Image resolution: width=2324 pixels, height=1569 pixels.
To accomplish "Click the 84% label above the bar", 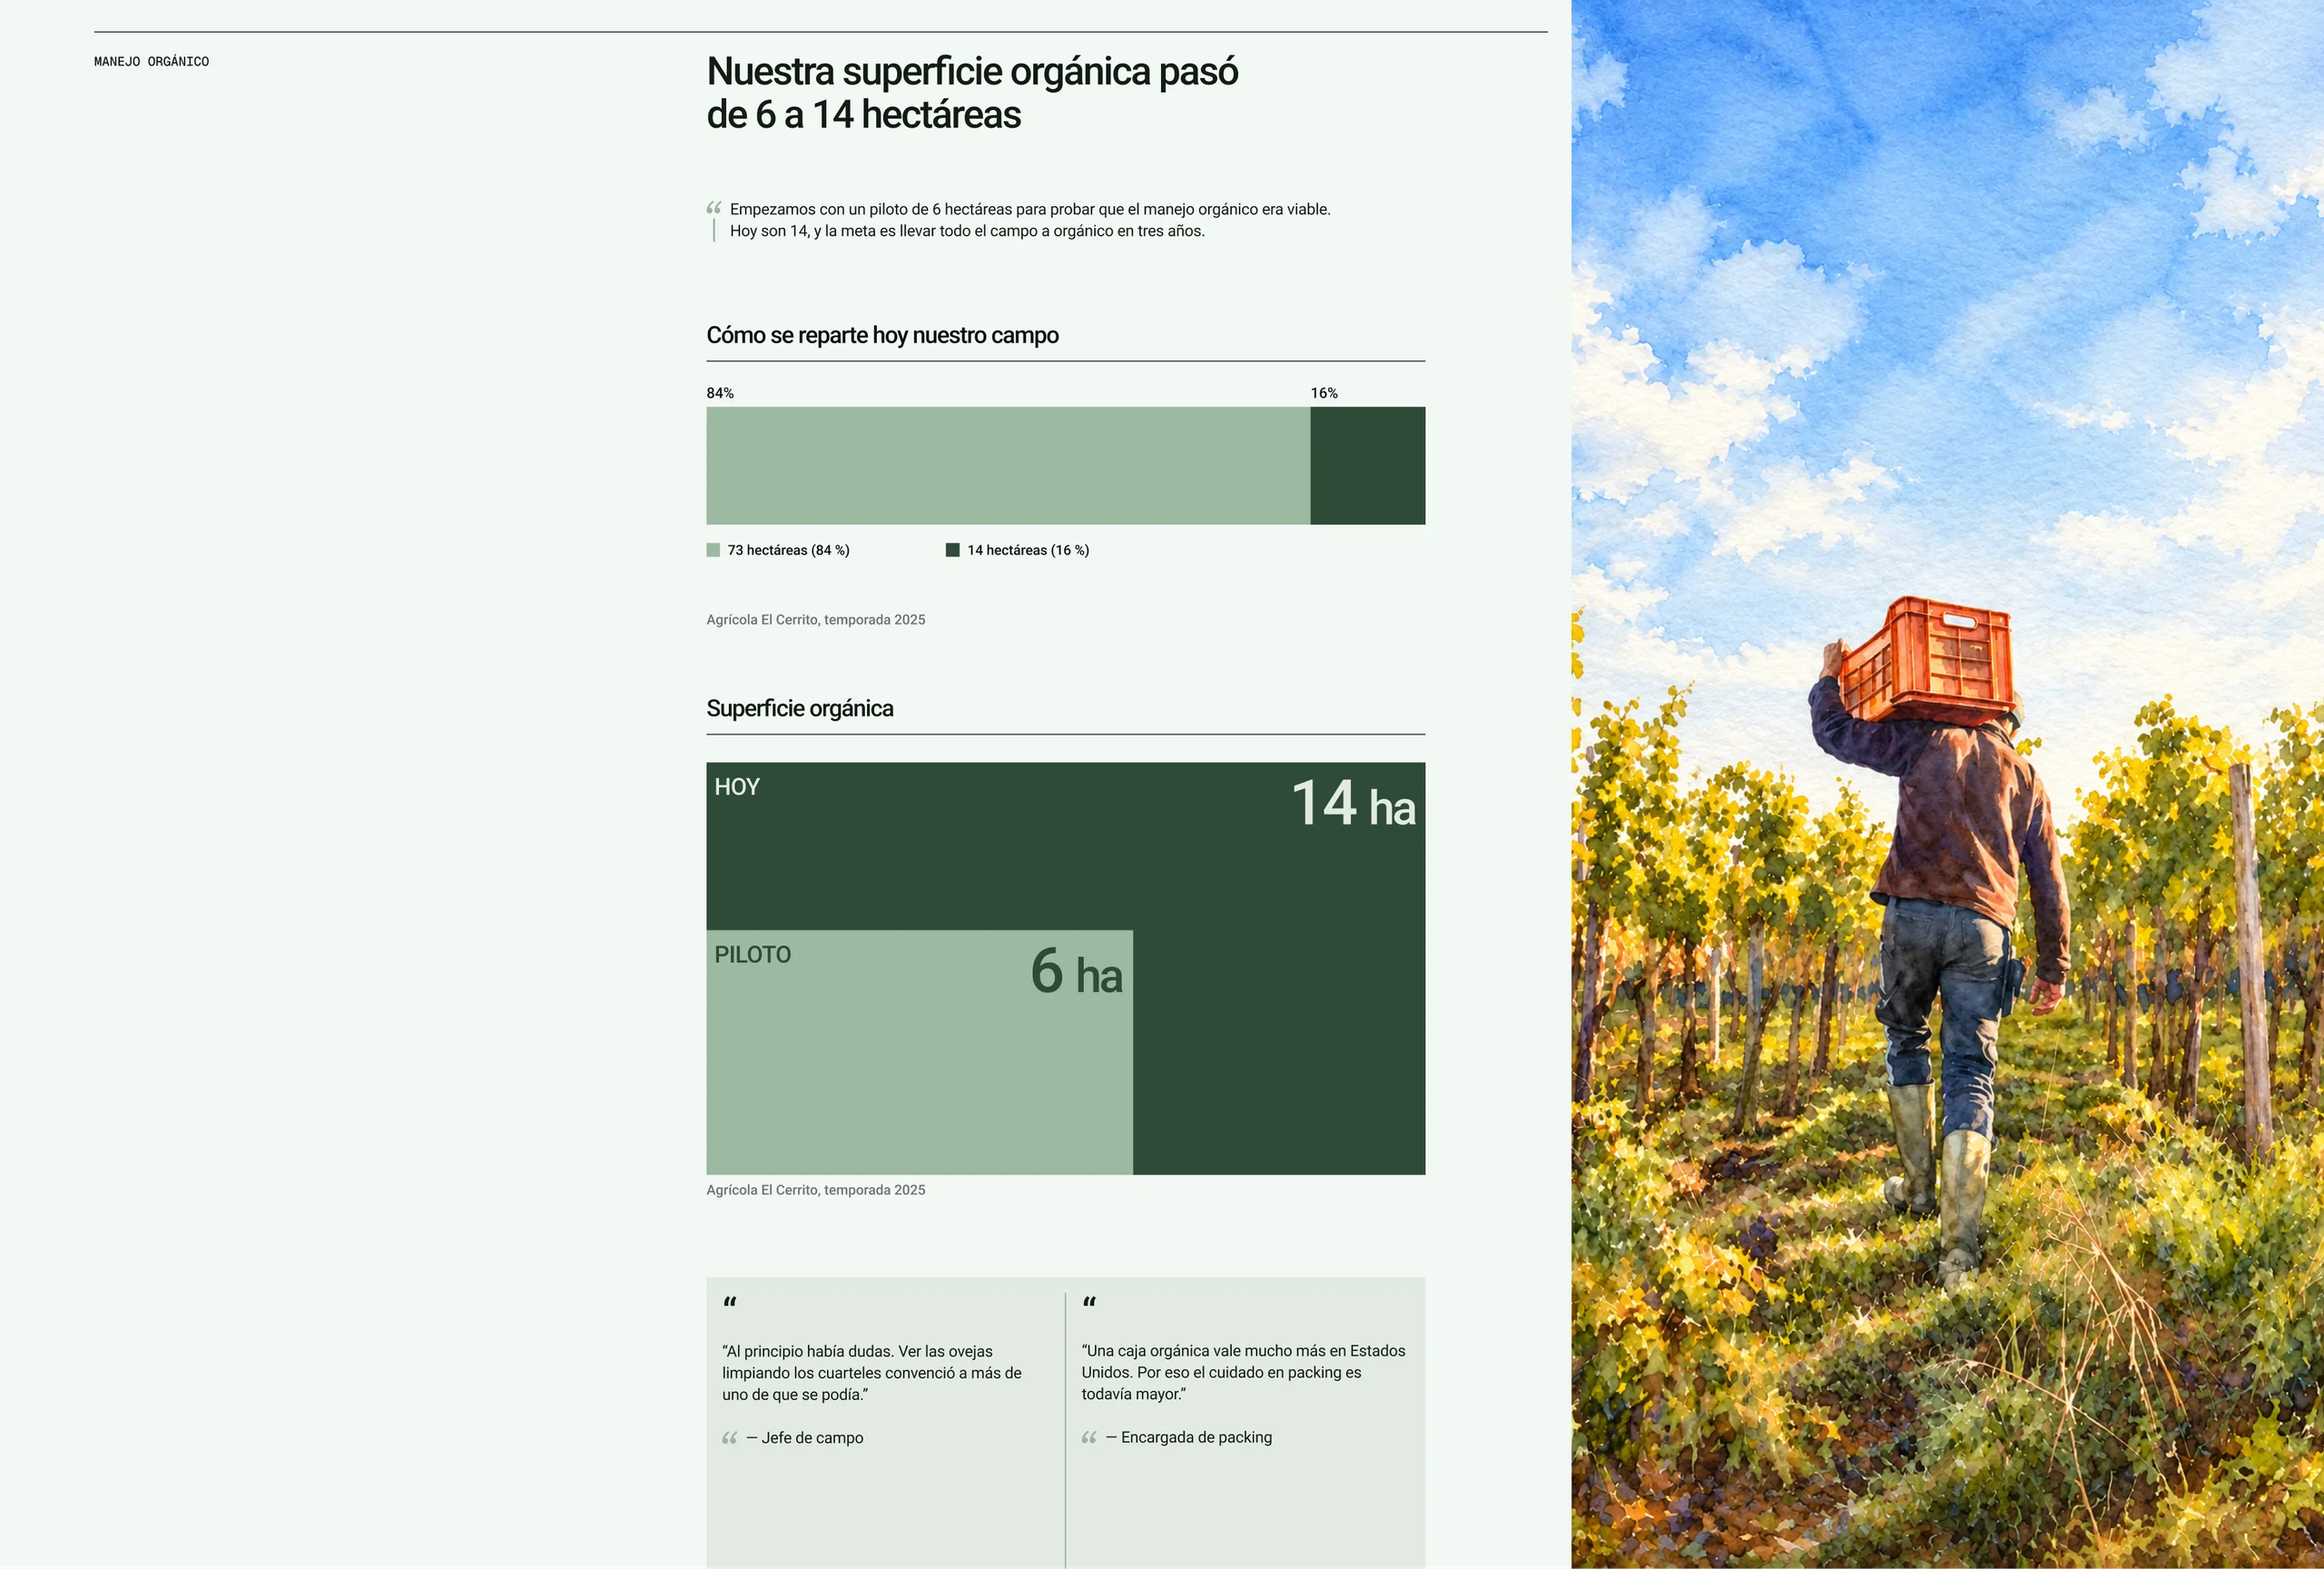I will tap(720, 393).
